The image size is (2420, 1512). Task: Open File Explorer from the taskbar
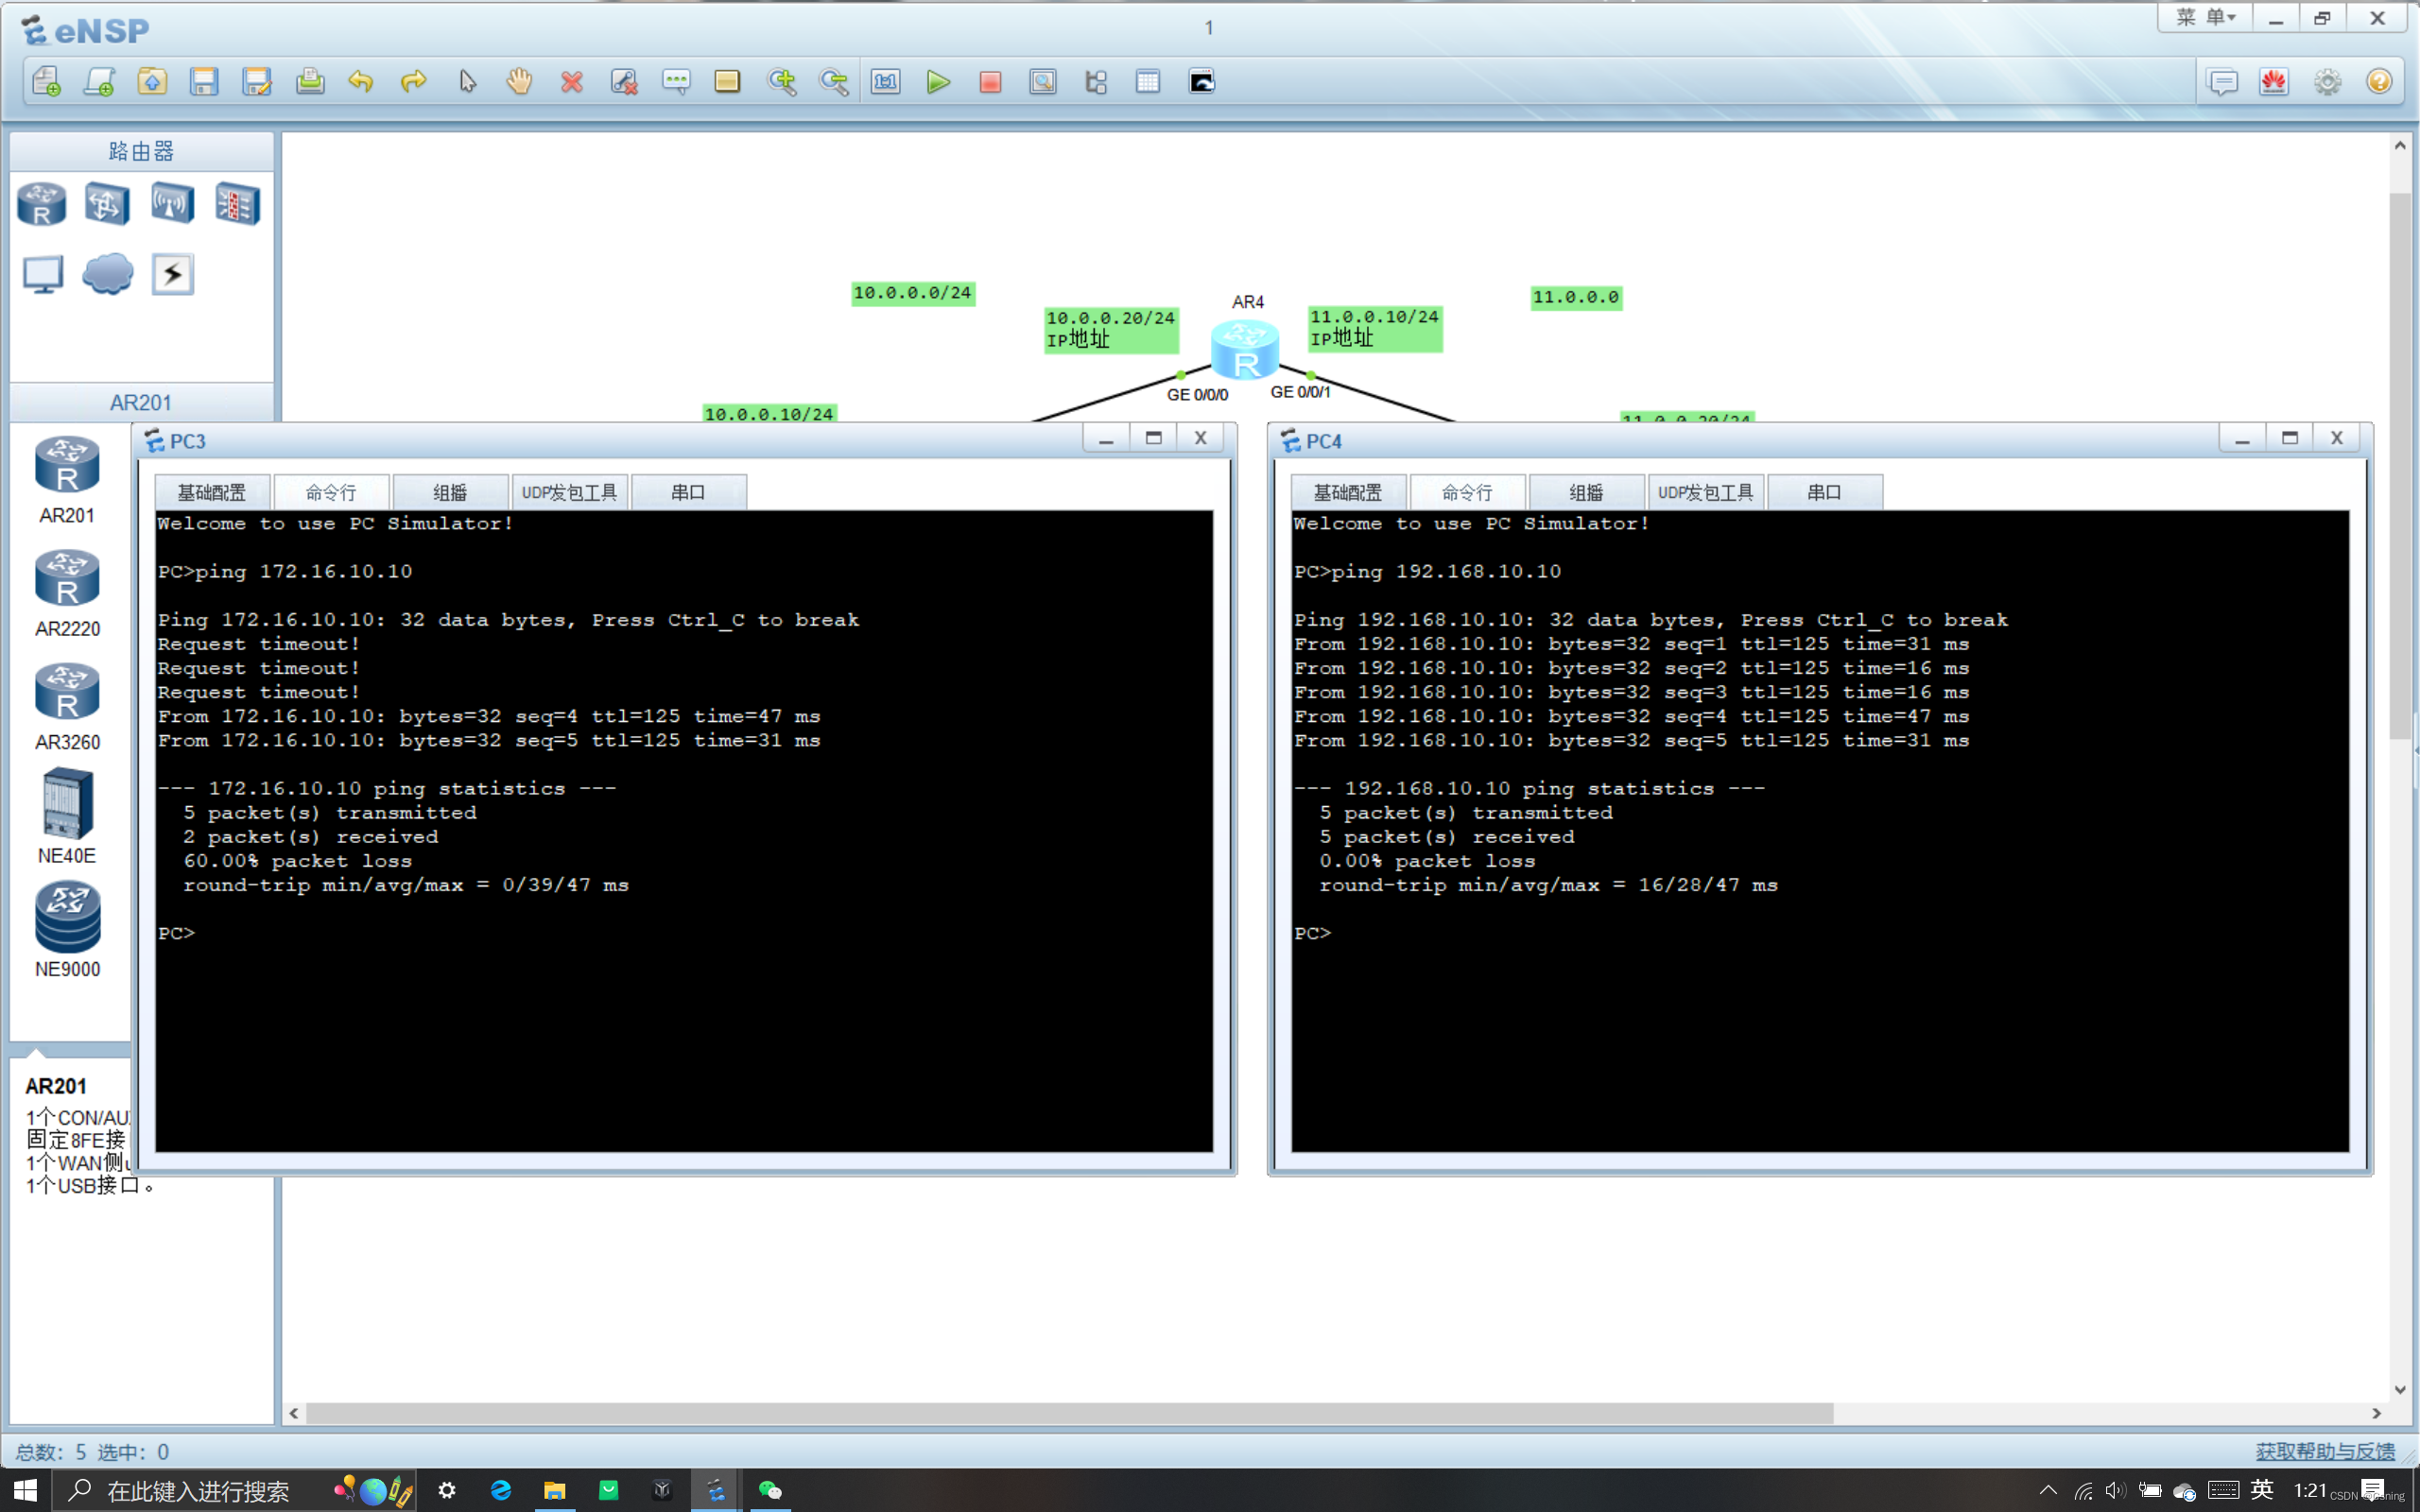click(x=554, y=1490)
